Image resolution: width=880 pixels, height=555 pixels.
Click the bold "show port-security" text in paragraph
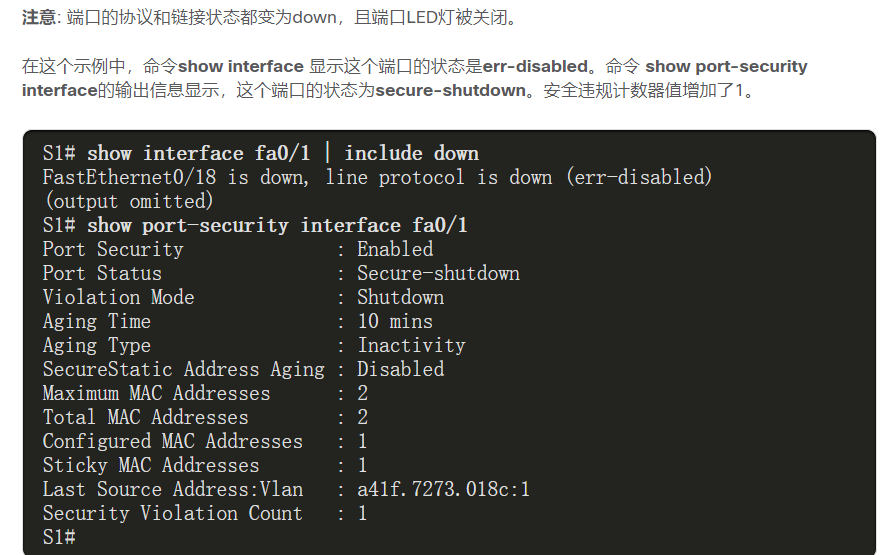tap(726, 67)
